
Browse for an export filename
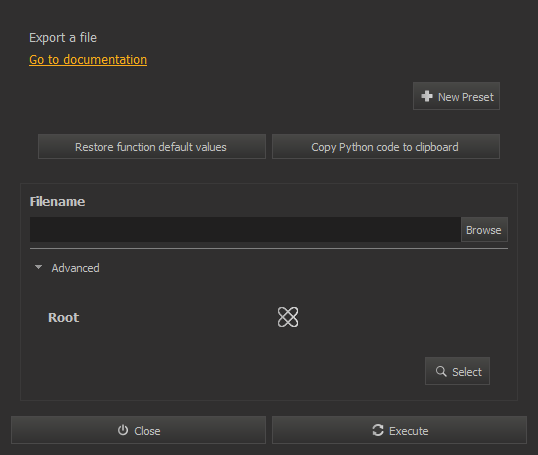click(x=484, y=230)
